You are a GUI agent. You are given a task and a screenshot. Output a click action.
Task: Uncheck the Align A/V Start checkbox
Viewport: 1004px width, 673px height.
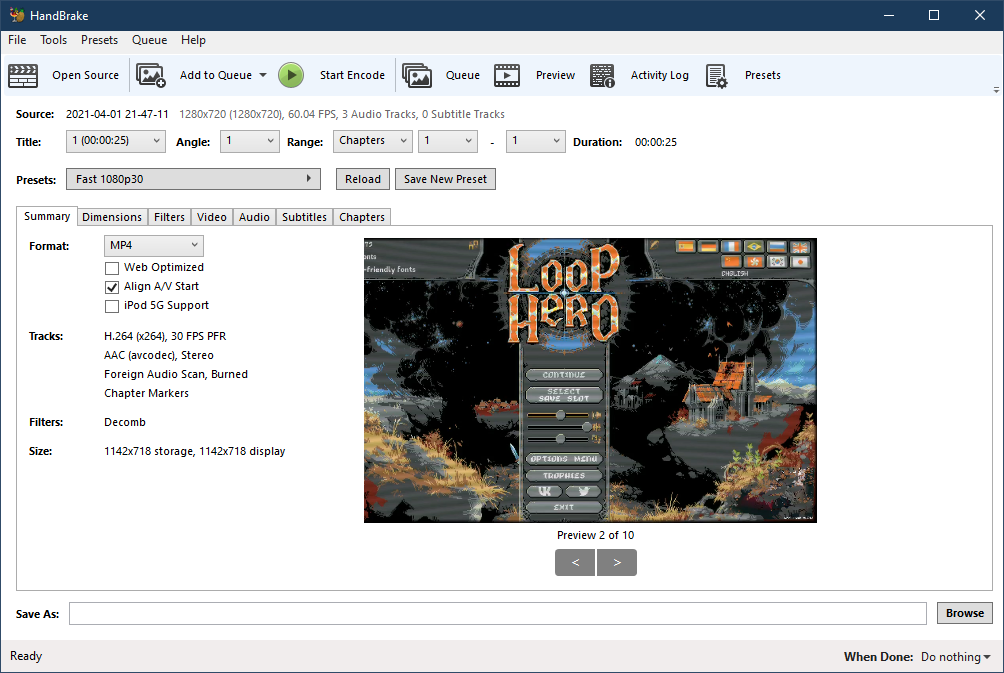click(112, 287)
